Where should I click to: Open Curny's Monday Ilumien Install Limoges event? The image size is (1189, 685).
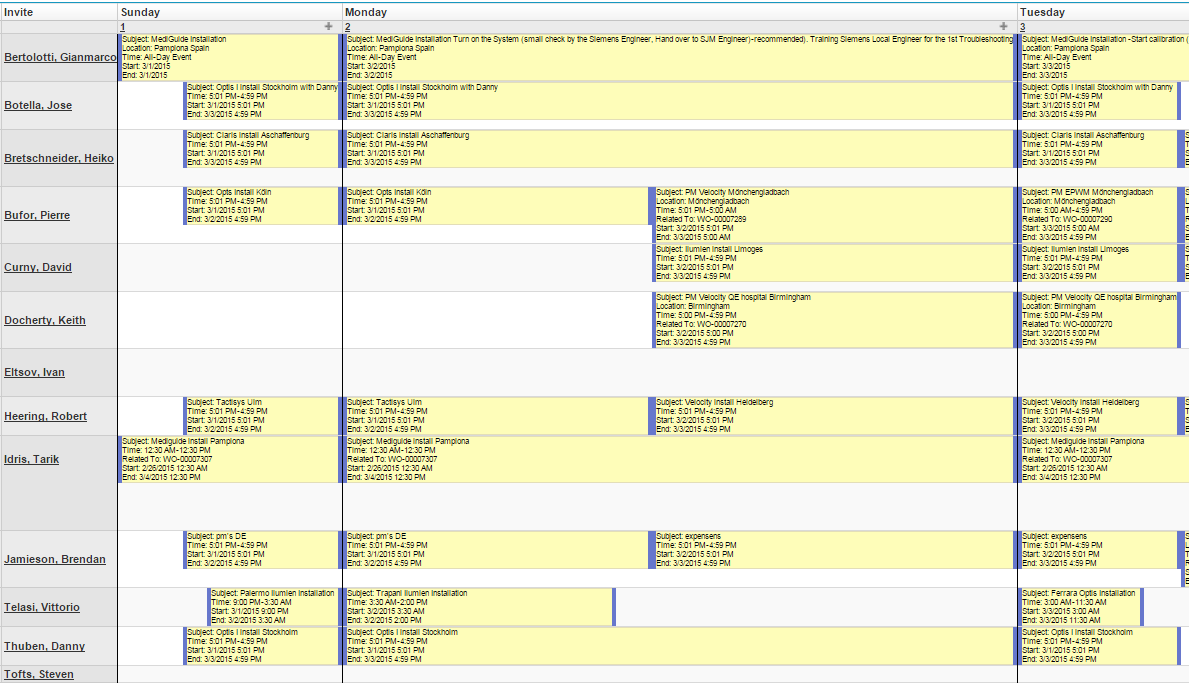pyautogui.click(x=833, y=263)
